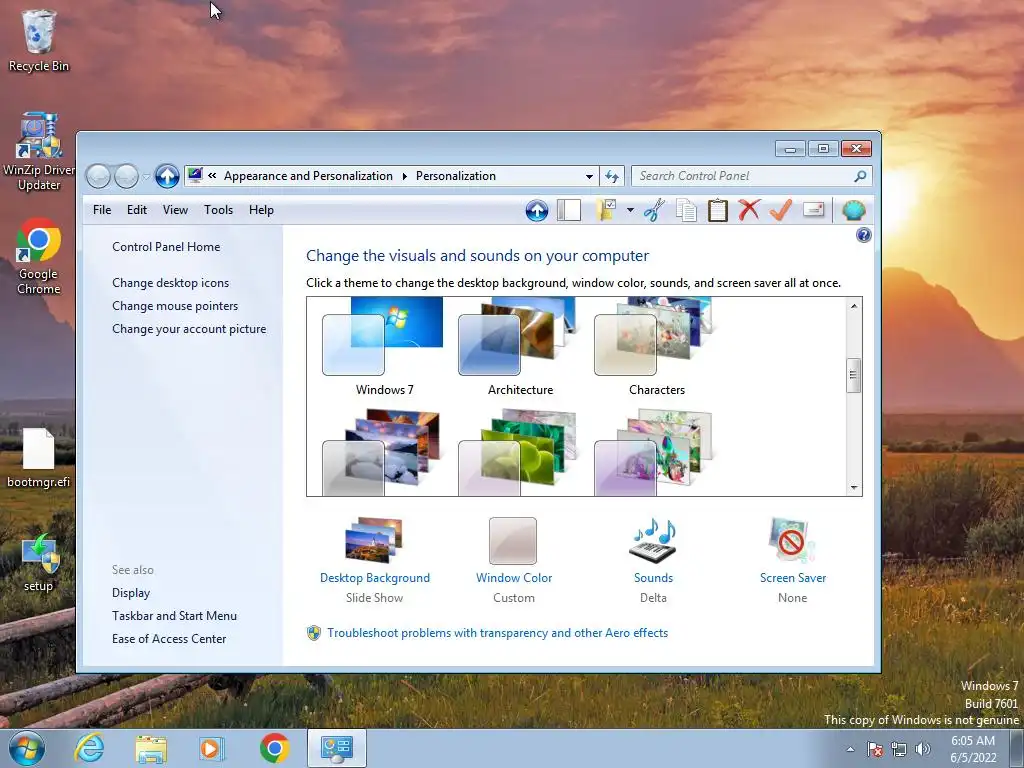Open the Edit menu

pos(136,210)
